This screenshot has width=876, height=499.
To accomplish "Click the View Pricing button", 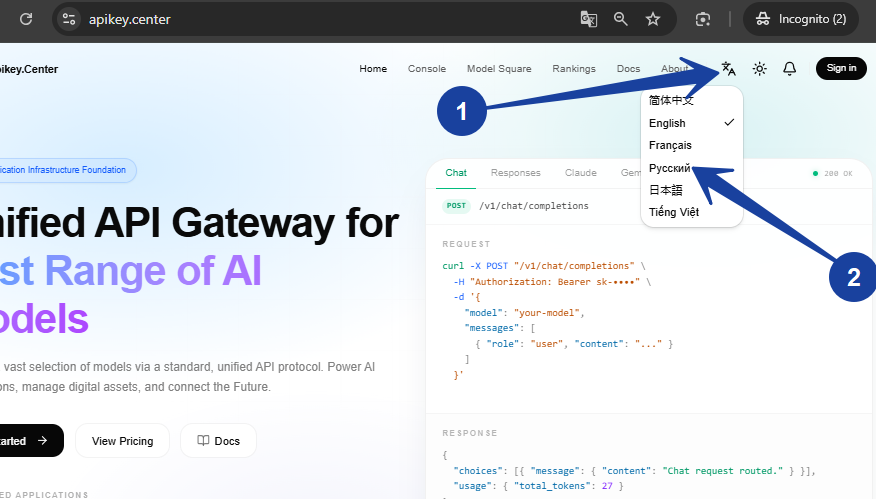I will [122, 441].
